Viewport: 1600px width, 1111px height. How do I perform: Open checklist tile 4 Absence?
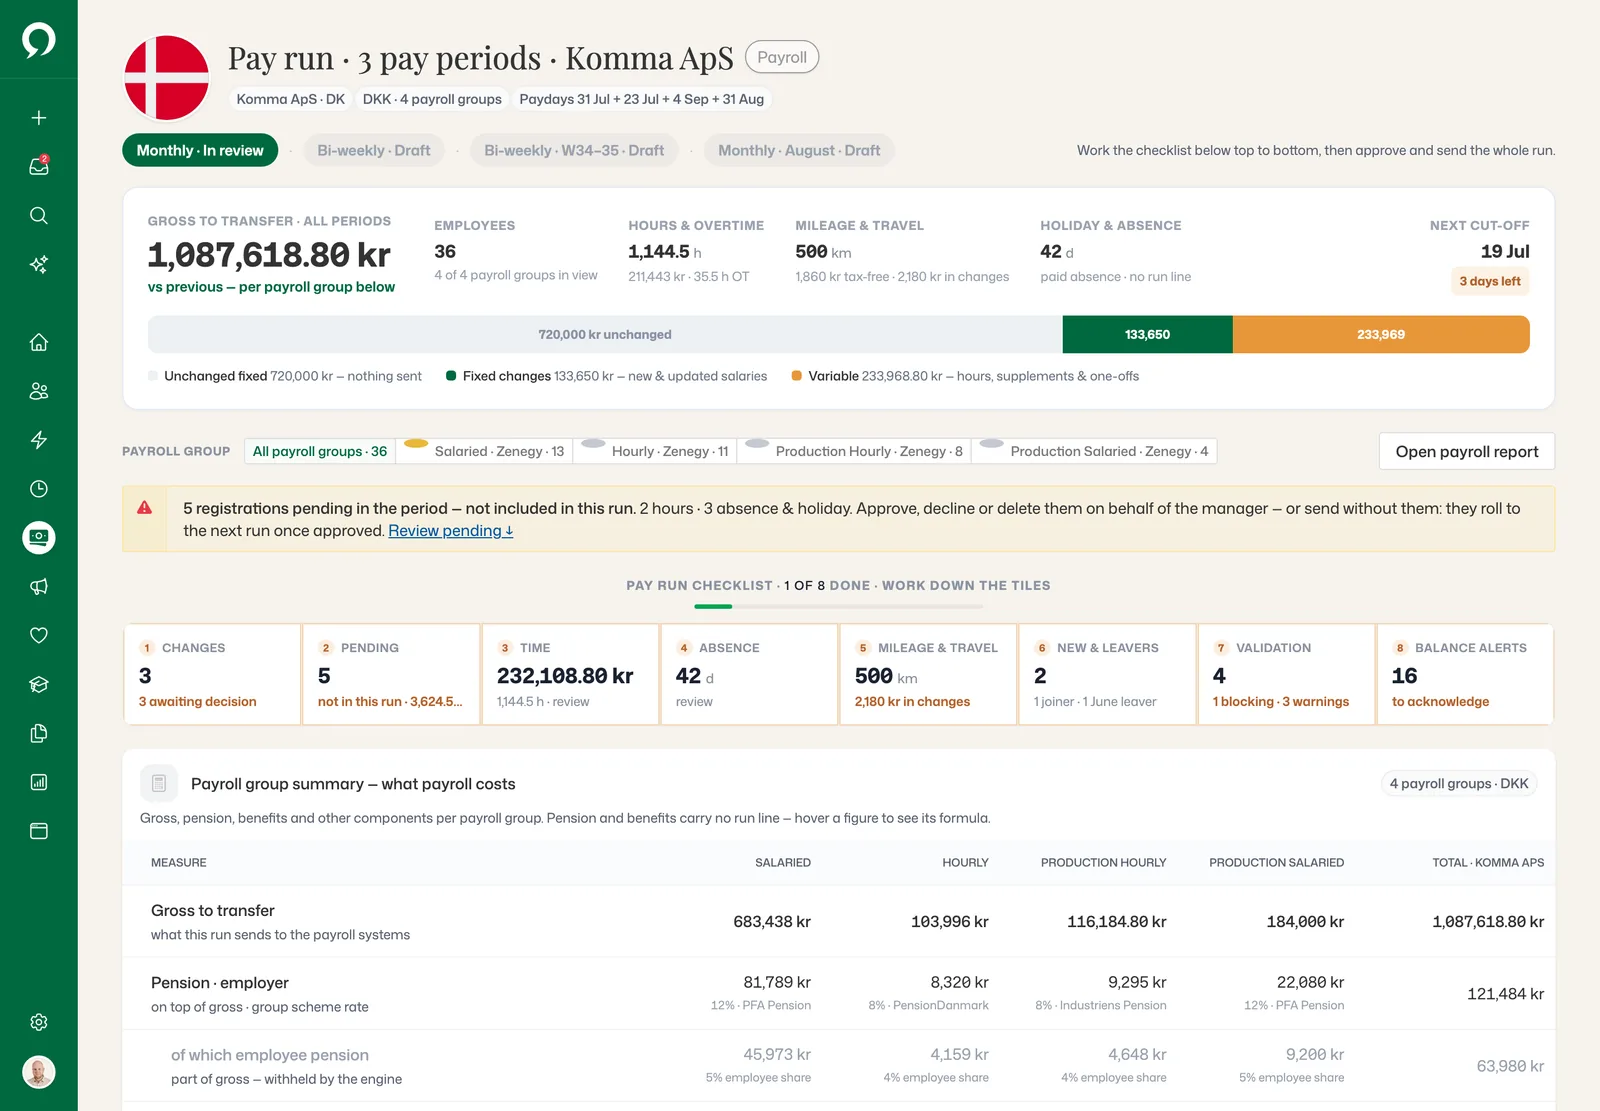tap(749, 674)
